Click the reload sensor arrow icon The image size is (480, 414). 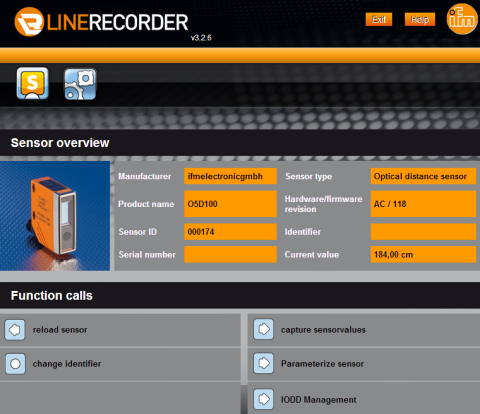15,330
